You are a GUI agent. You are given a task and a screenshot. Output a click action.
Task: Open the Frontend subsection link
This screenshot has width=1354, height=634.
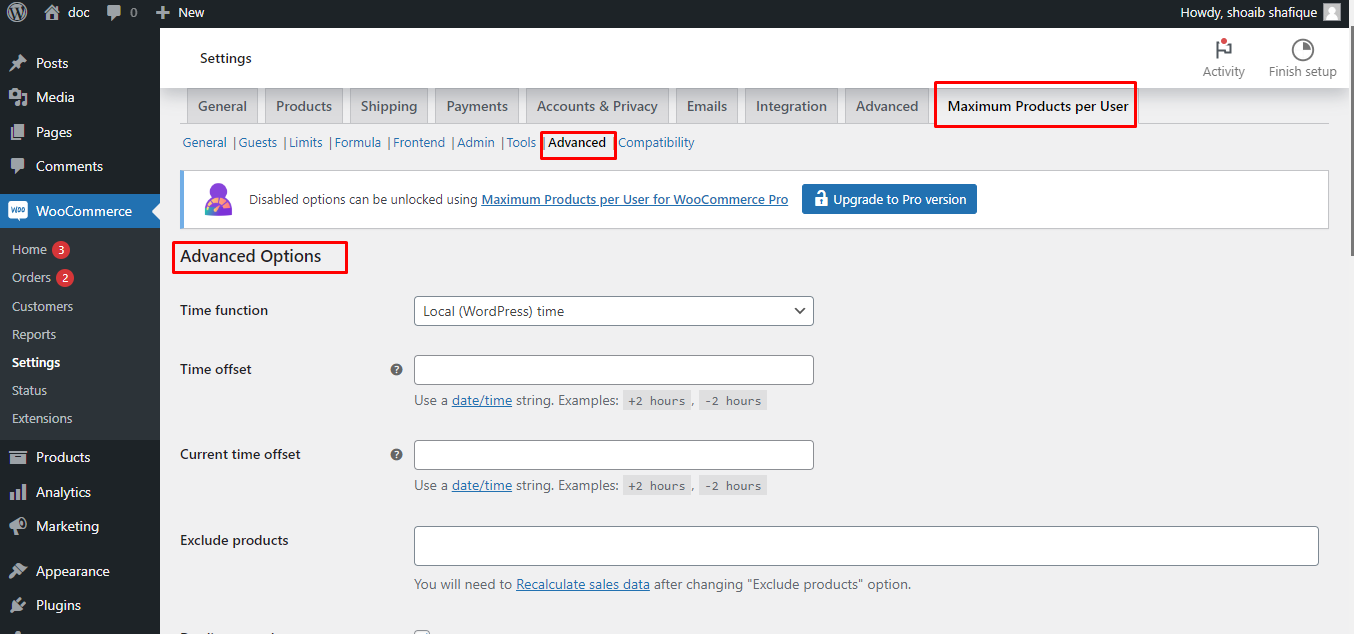point(419,143)
